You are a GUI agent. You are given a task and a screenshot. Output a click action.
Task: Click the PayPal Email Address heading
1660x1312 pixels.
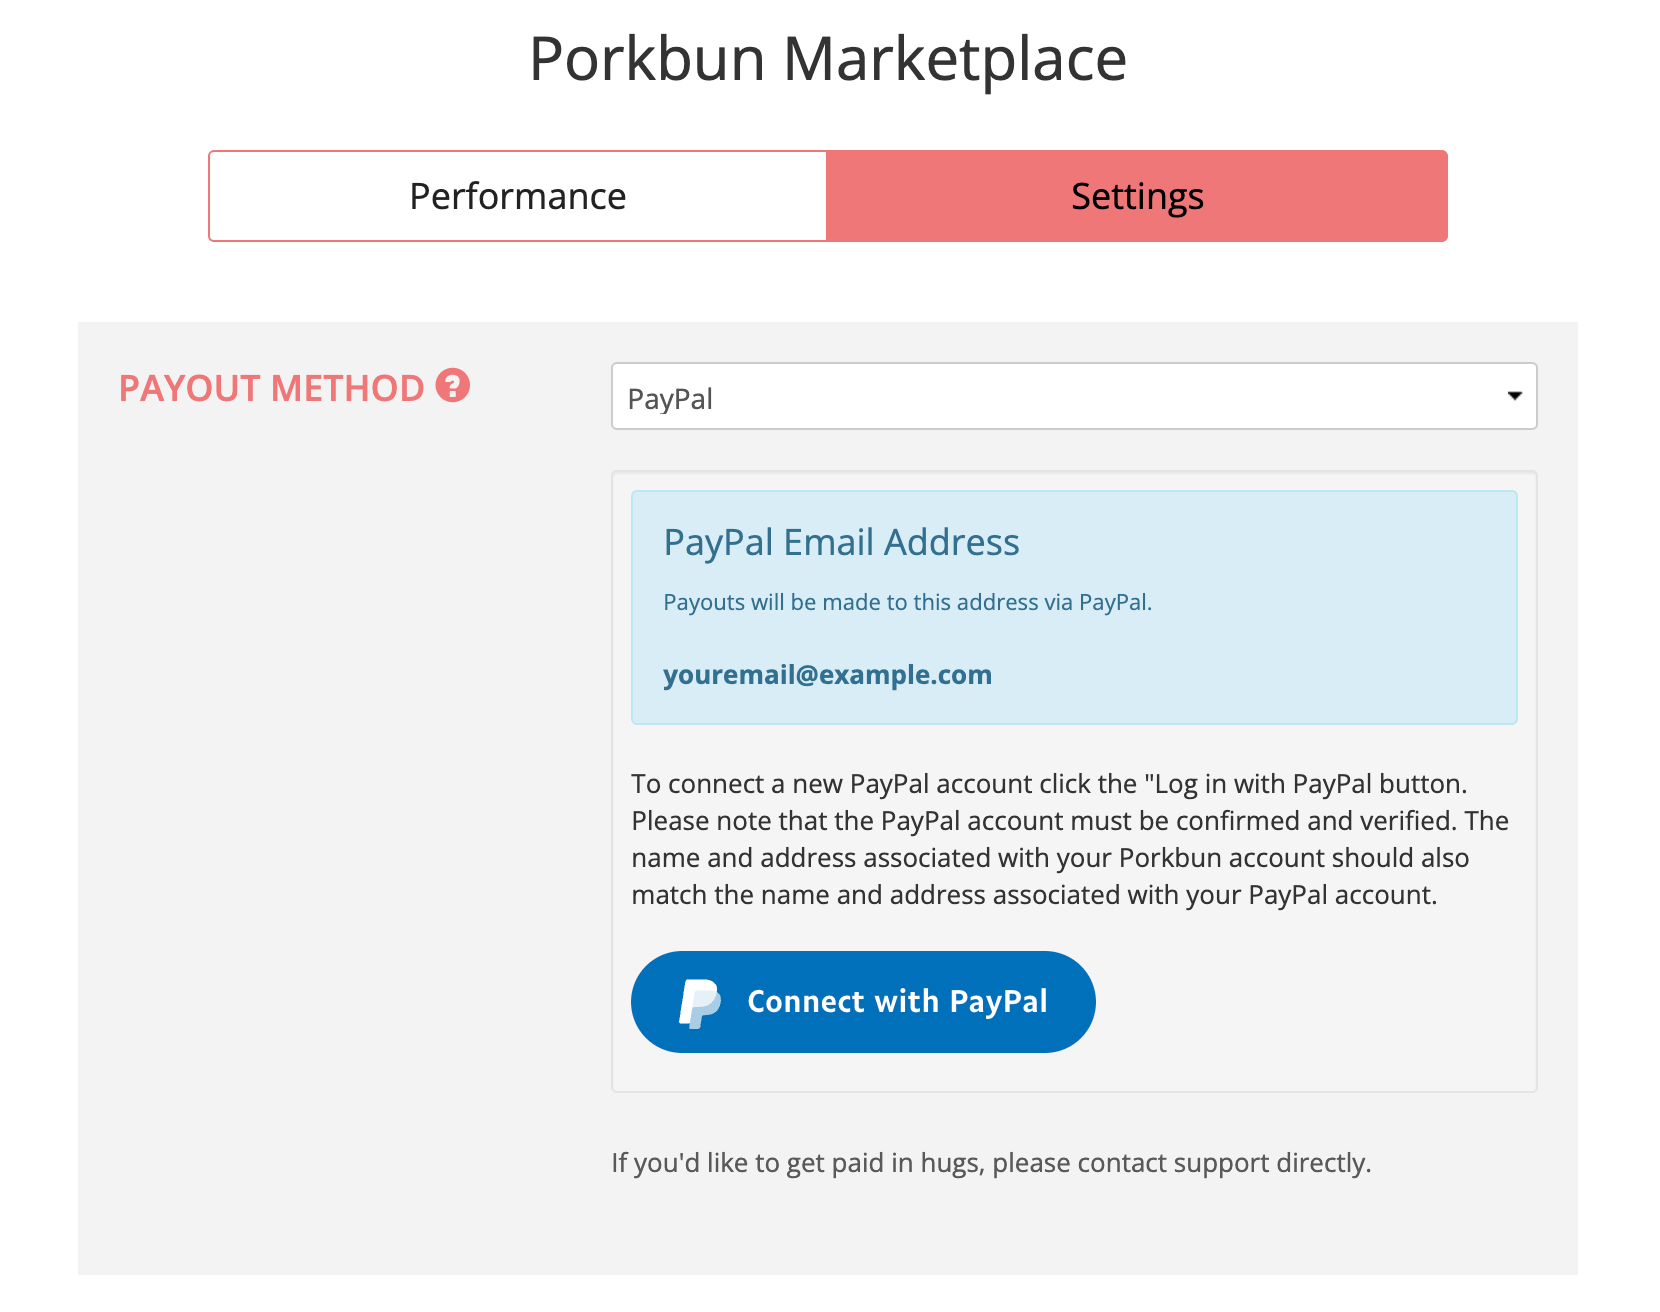(x=842, y=542)
